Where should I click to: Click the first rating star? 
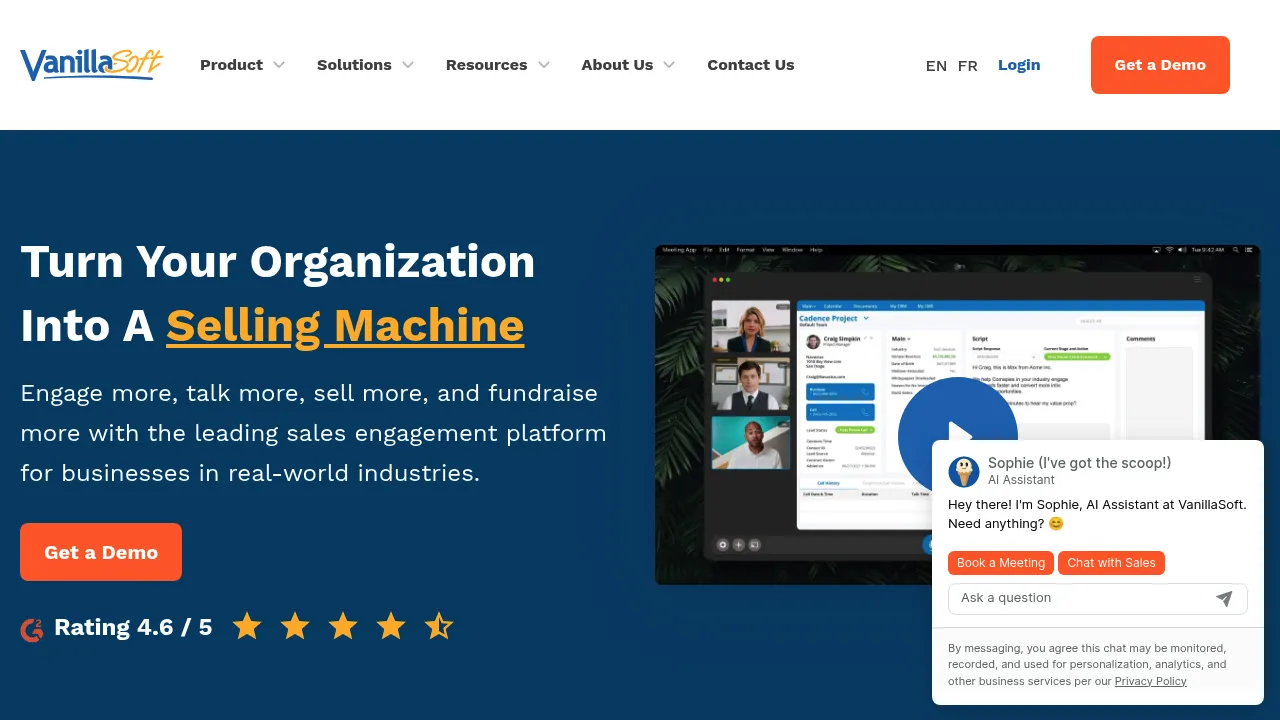pyautogui.click(x=247, y=627)
